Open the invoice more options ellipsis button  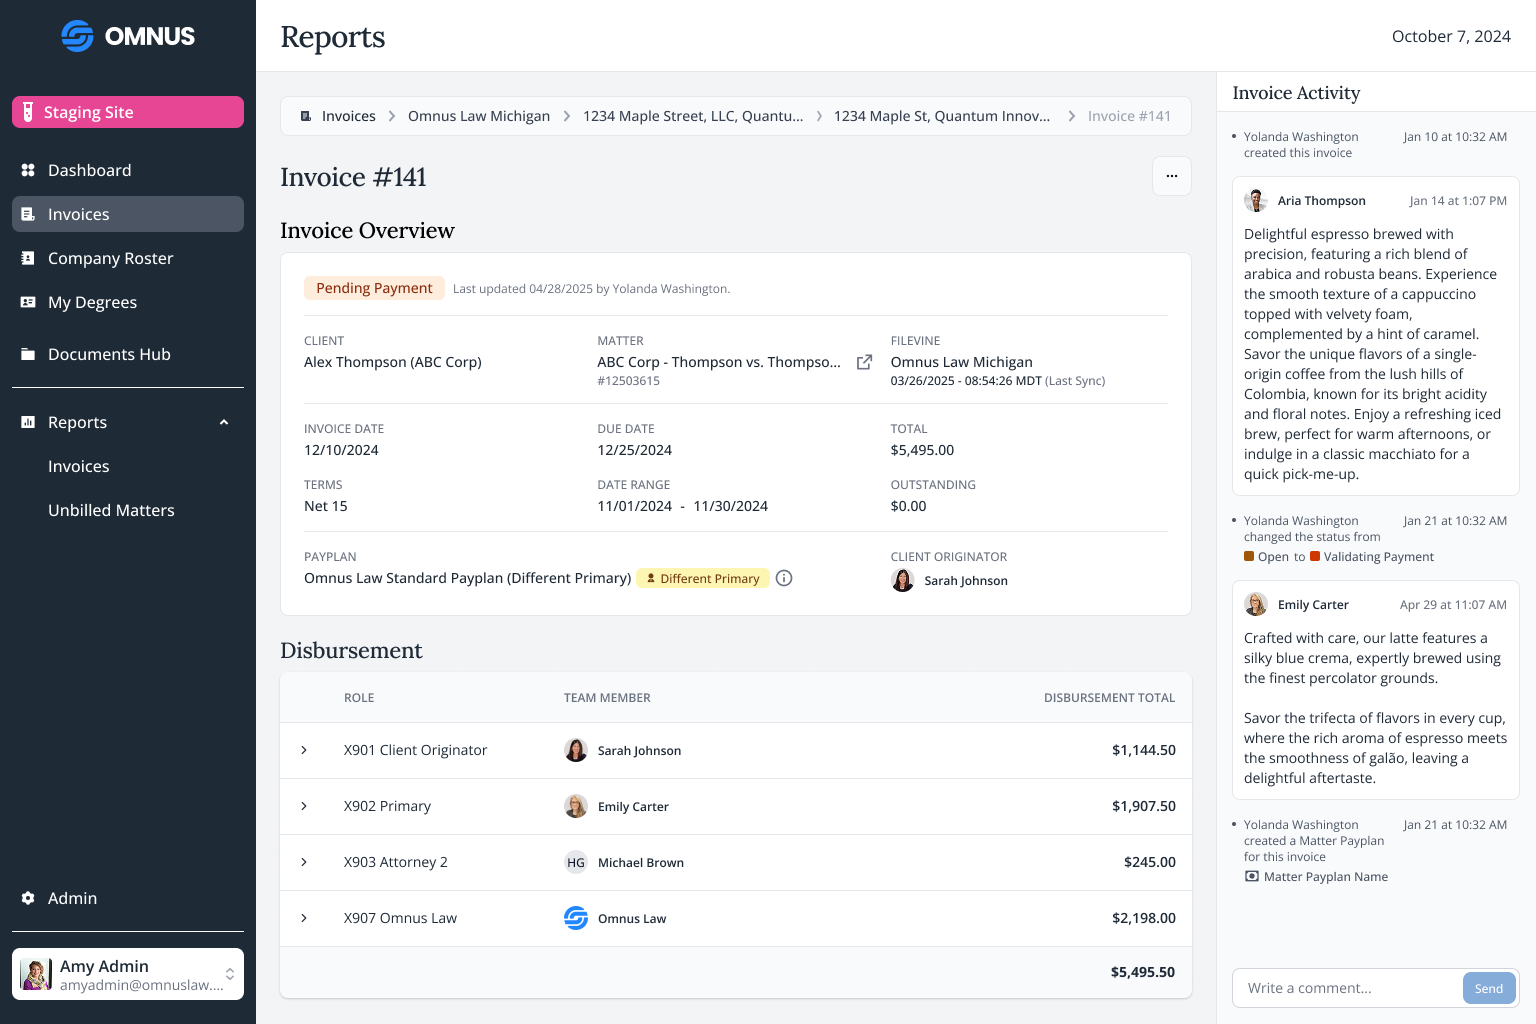pos(1171,176)
